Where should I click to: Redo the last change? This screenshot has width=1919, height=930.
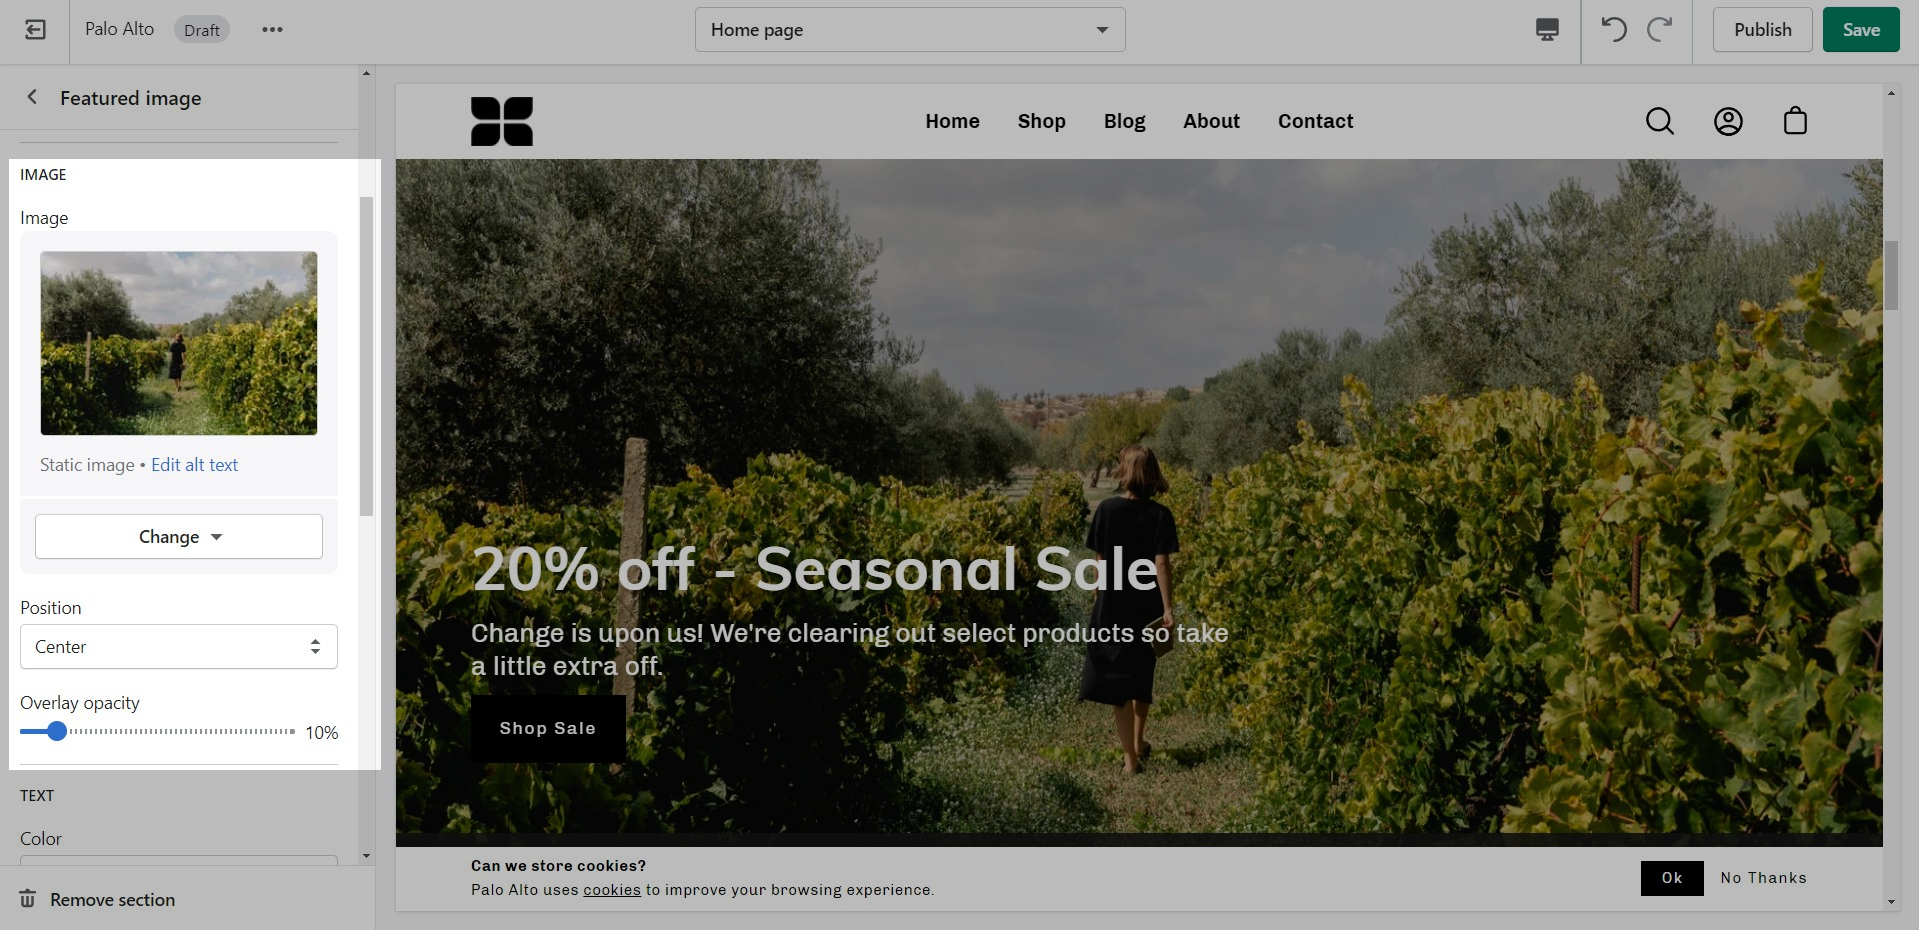(x=1660, y=30)
